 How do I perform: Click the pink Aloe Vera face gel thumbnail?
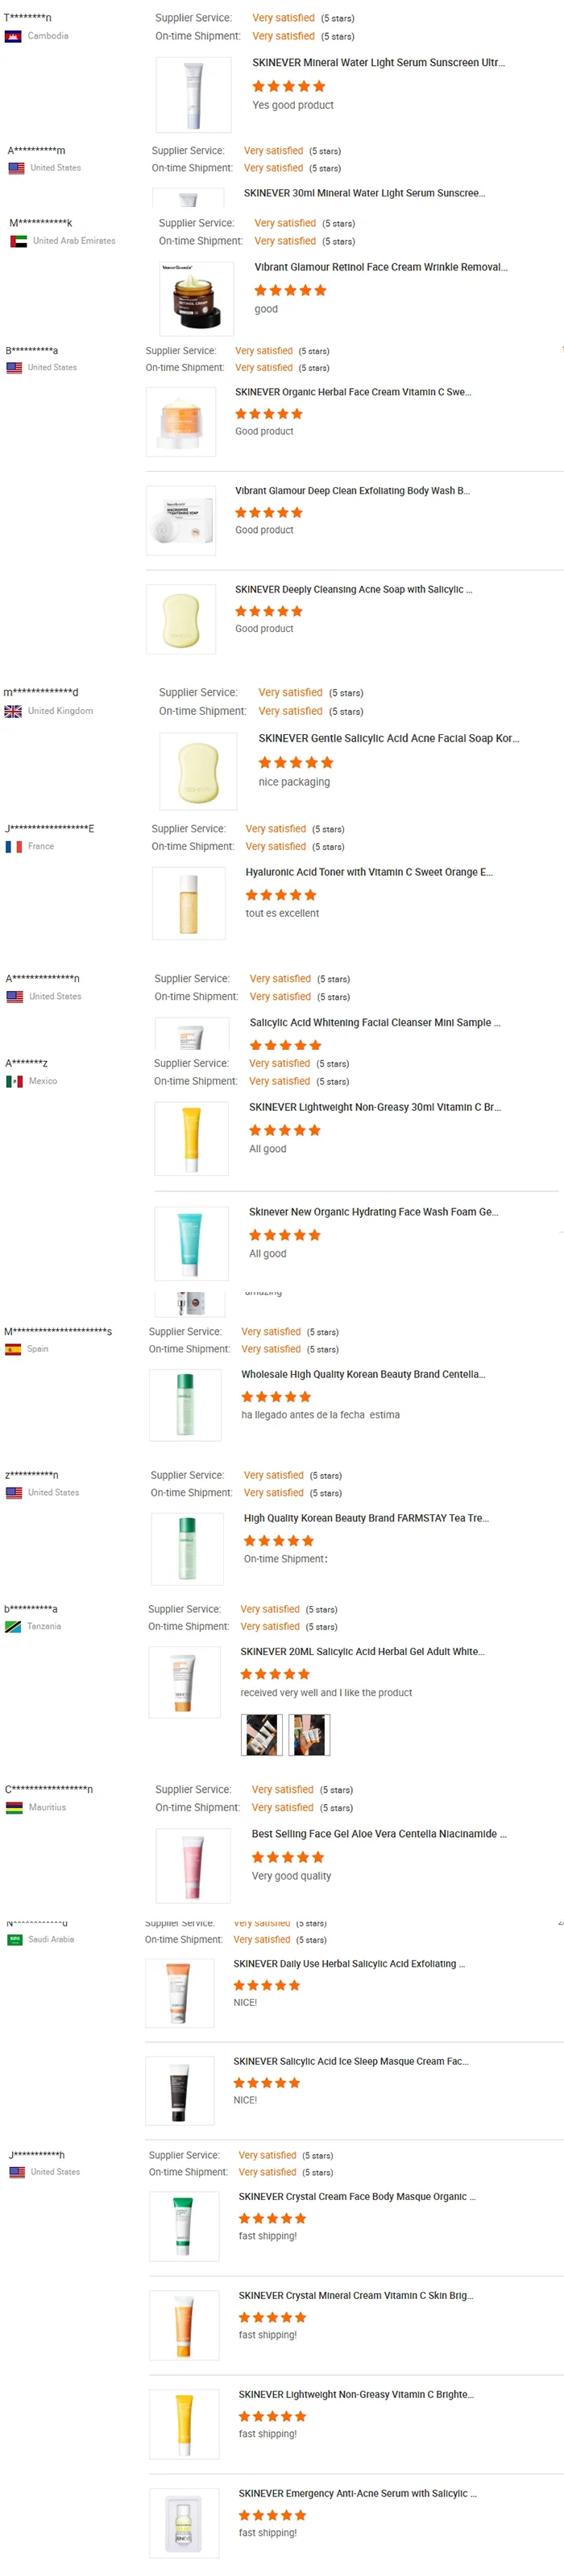(192, 1866)
